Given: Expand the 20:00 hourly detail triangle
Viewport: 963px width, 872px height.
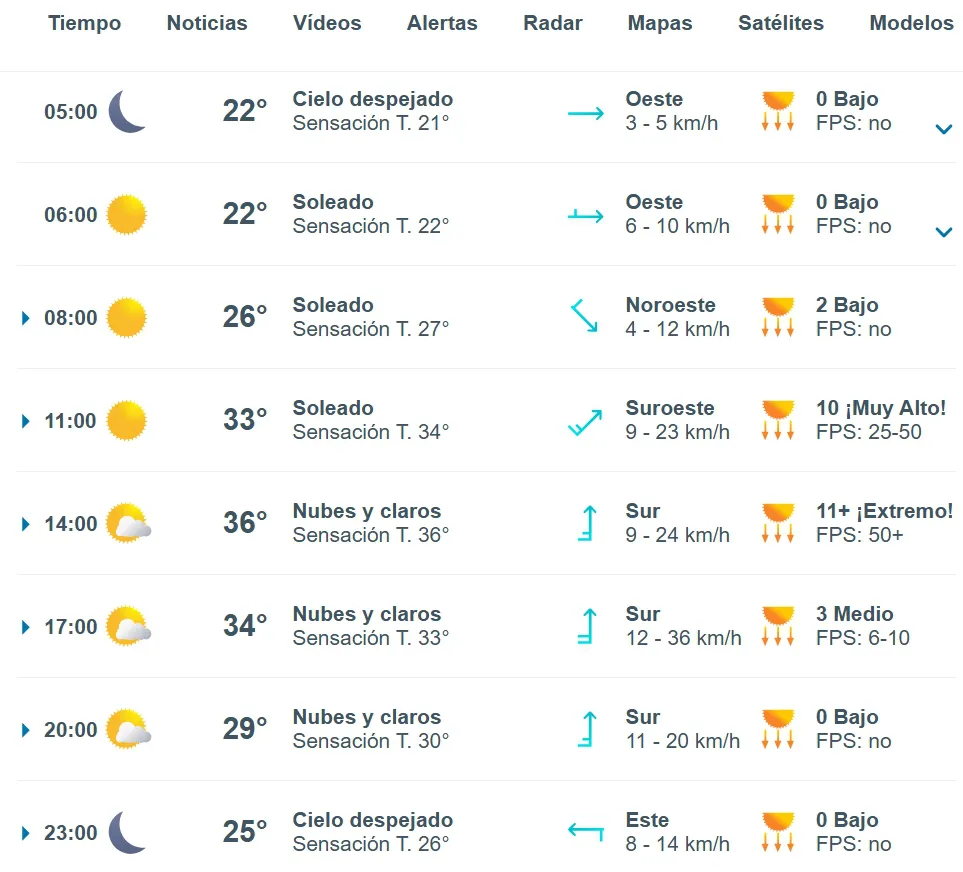Looking at the screenshot, I should click(x=26, y=730).
